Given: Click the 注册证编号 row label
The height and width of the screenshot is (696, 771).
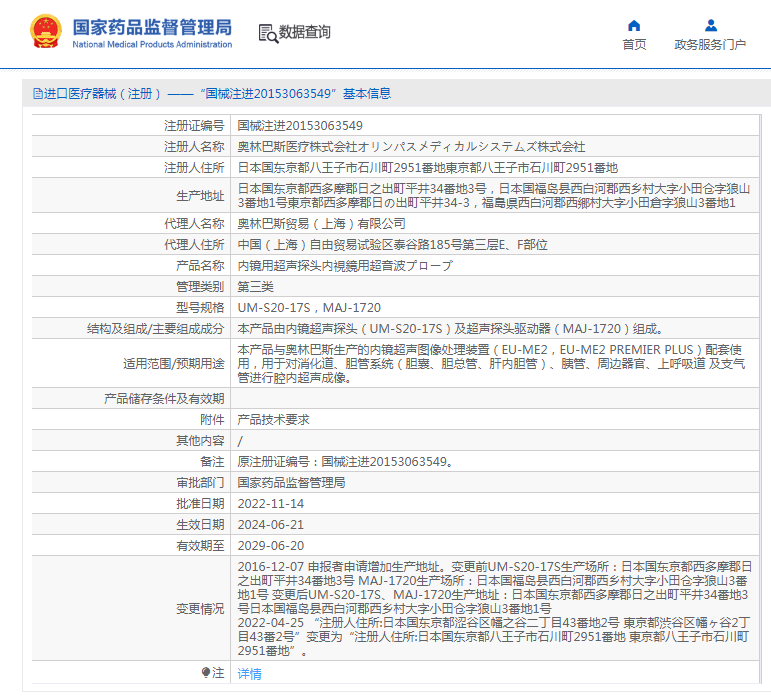Looking at the screenshot, I should [194, 126].
